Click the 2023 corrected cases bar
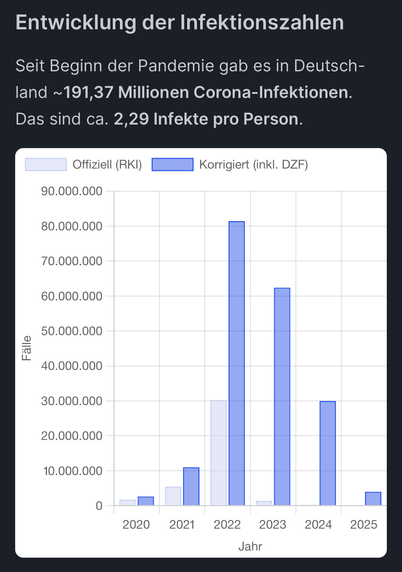This screenshot has width=402, height=572. pyautogui.click(x=282, y=397)
